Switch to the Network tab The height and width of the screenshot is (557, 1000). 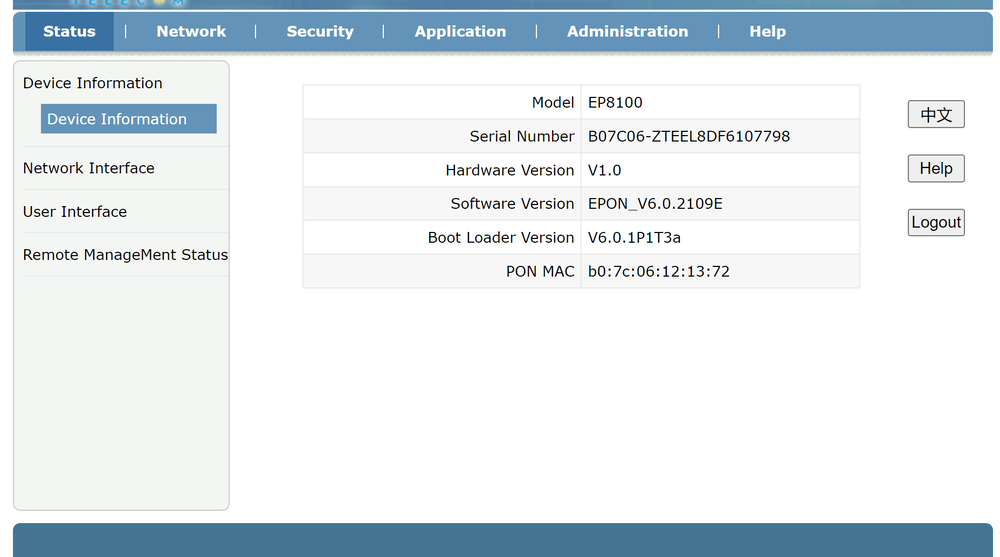point(191,31)
